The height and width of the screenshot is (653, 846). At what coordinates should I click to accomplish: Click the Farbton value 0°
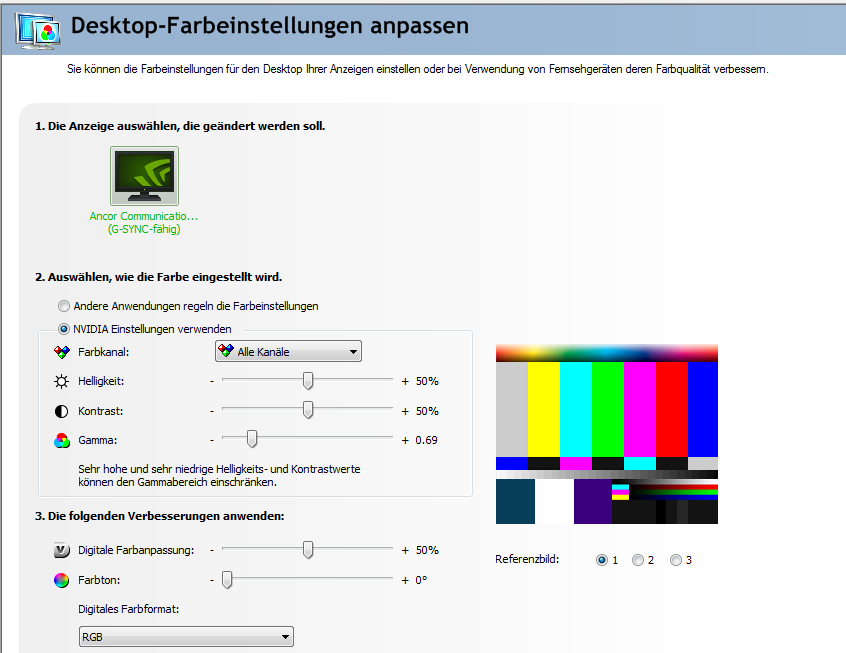tap(421, 581)
